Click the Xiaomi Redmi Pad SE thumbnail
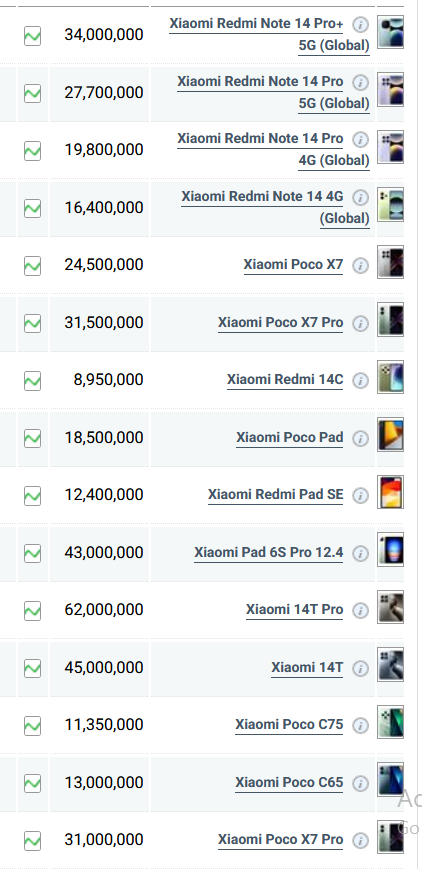 (390, 492)
